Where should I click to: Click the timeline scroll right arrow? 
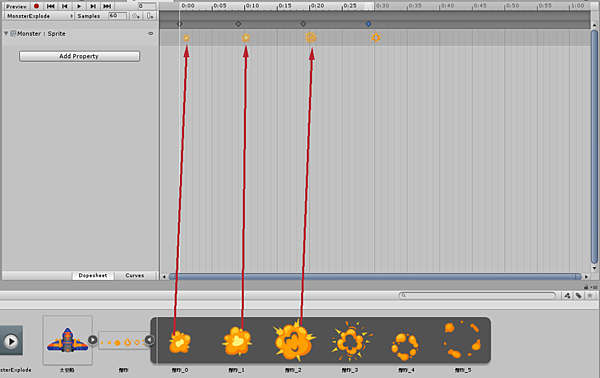[586, 276]
